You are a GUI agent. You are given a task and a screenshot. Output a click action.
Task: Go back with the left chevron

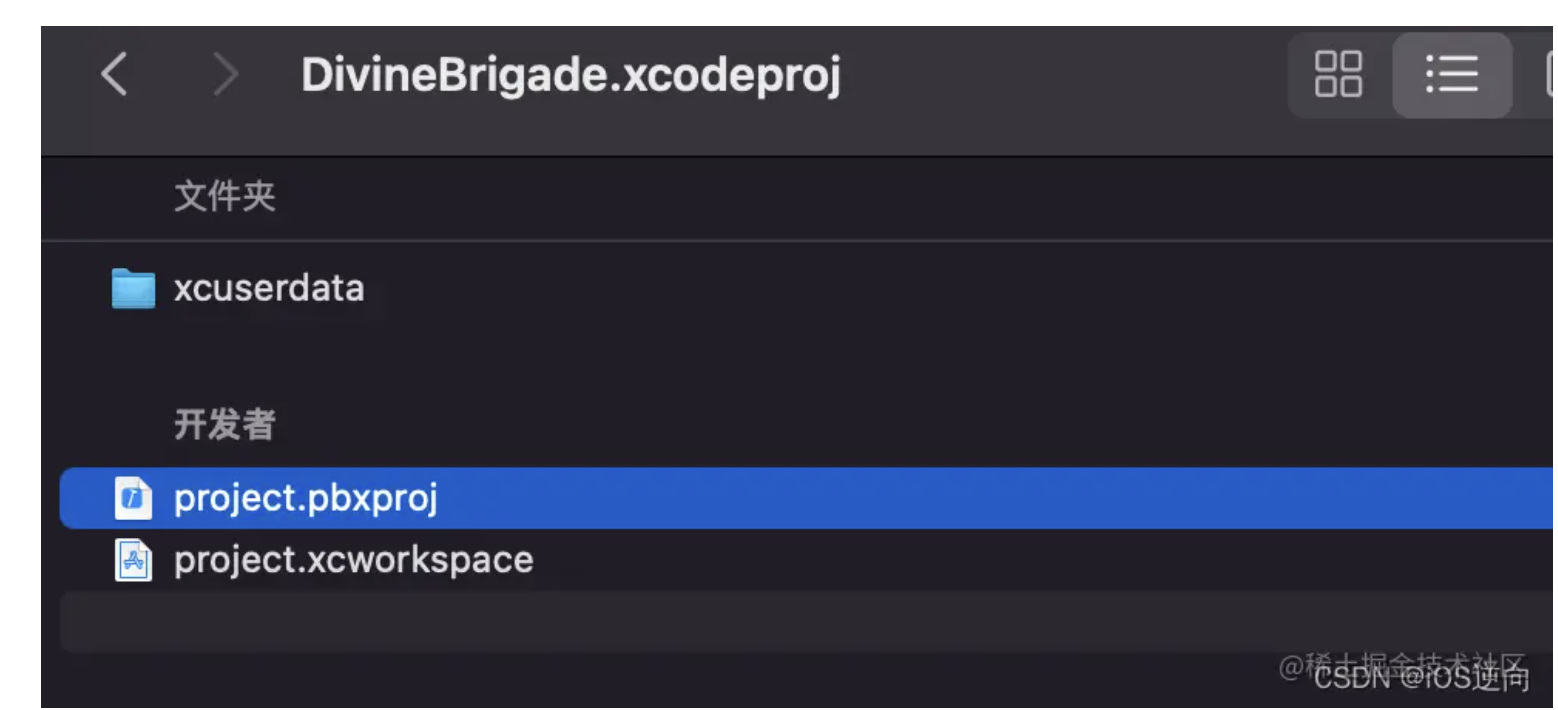point(115,75)
